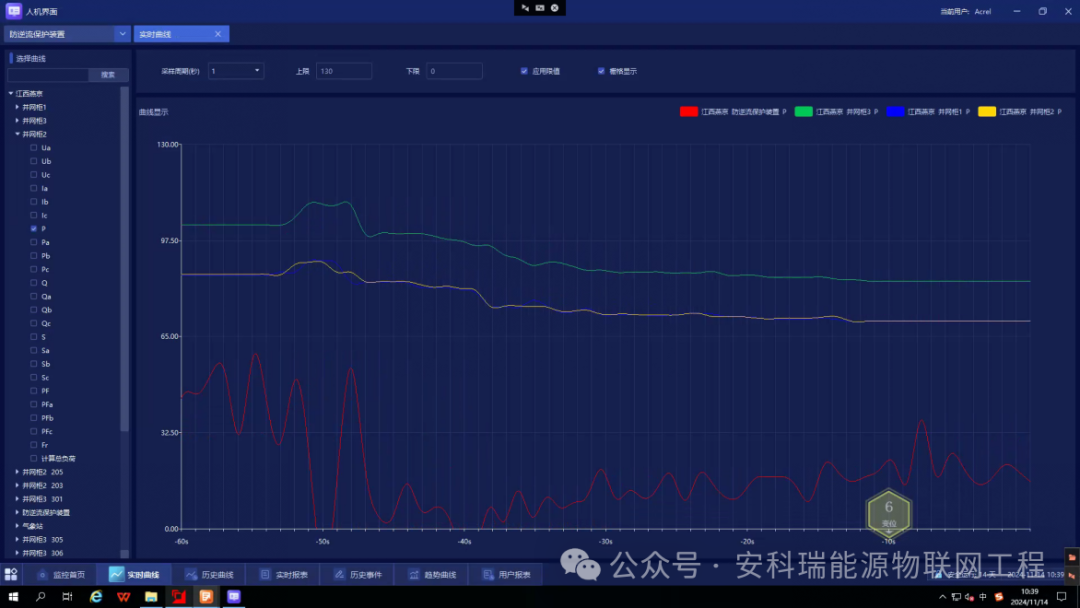Image resolution: width=1080 pixels, height=608 pixels.
Task: Close the 实时曲线 tab
Action: point(218,34)
